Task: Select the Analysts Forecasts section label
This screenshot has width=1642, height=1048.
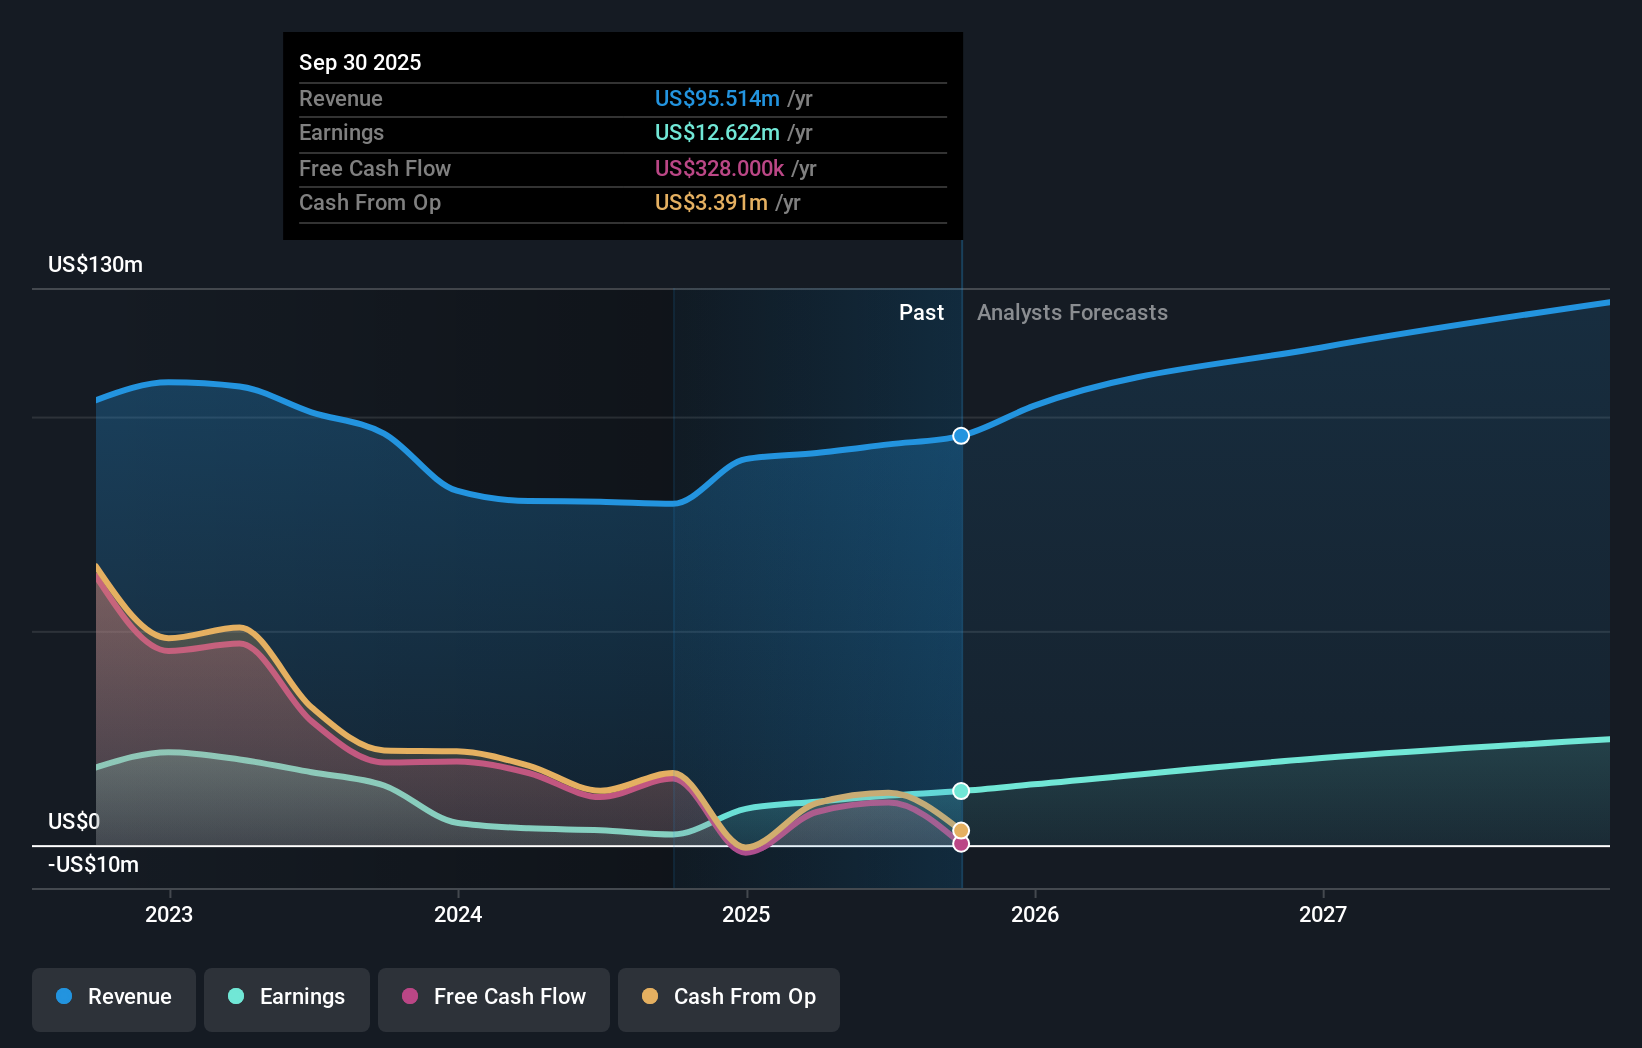Action: tap(1072, 312)
